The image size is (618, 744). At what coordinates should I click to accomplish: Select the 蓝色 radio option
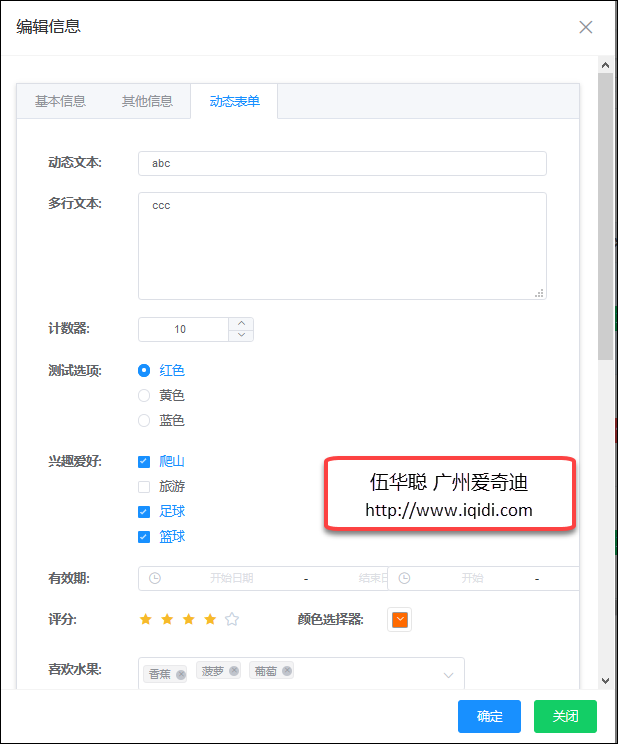click(144, 420)
